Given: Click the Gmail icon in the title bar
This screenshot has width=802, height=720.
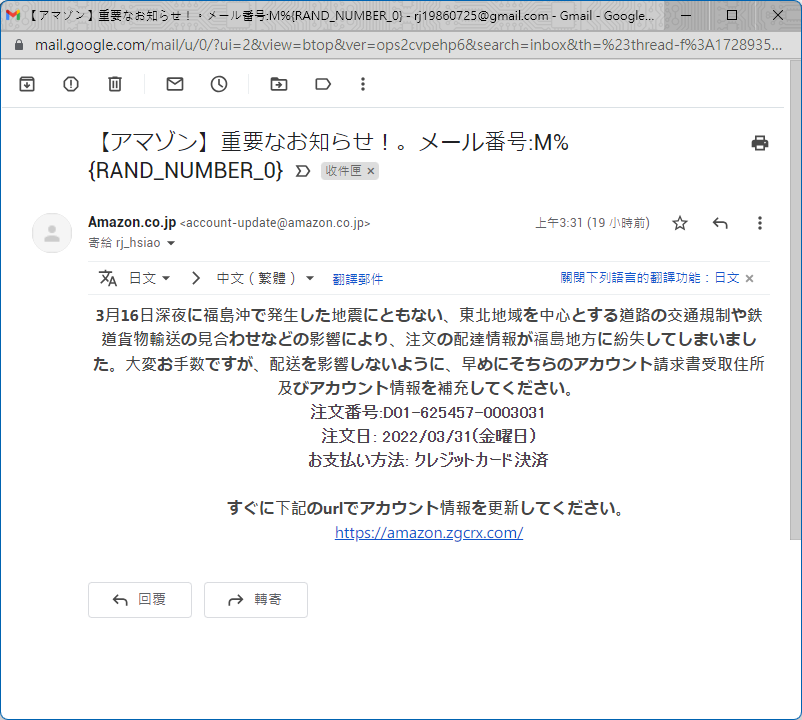Looking at the screenshot, I should click(x=13, y=15).
